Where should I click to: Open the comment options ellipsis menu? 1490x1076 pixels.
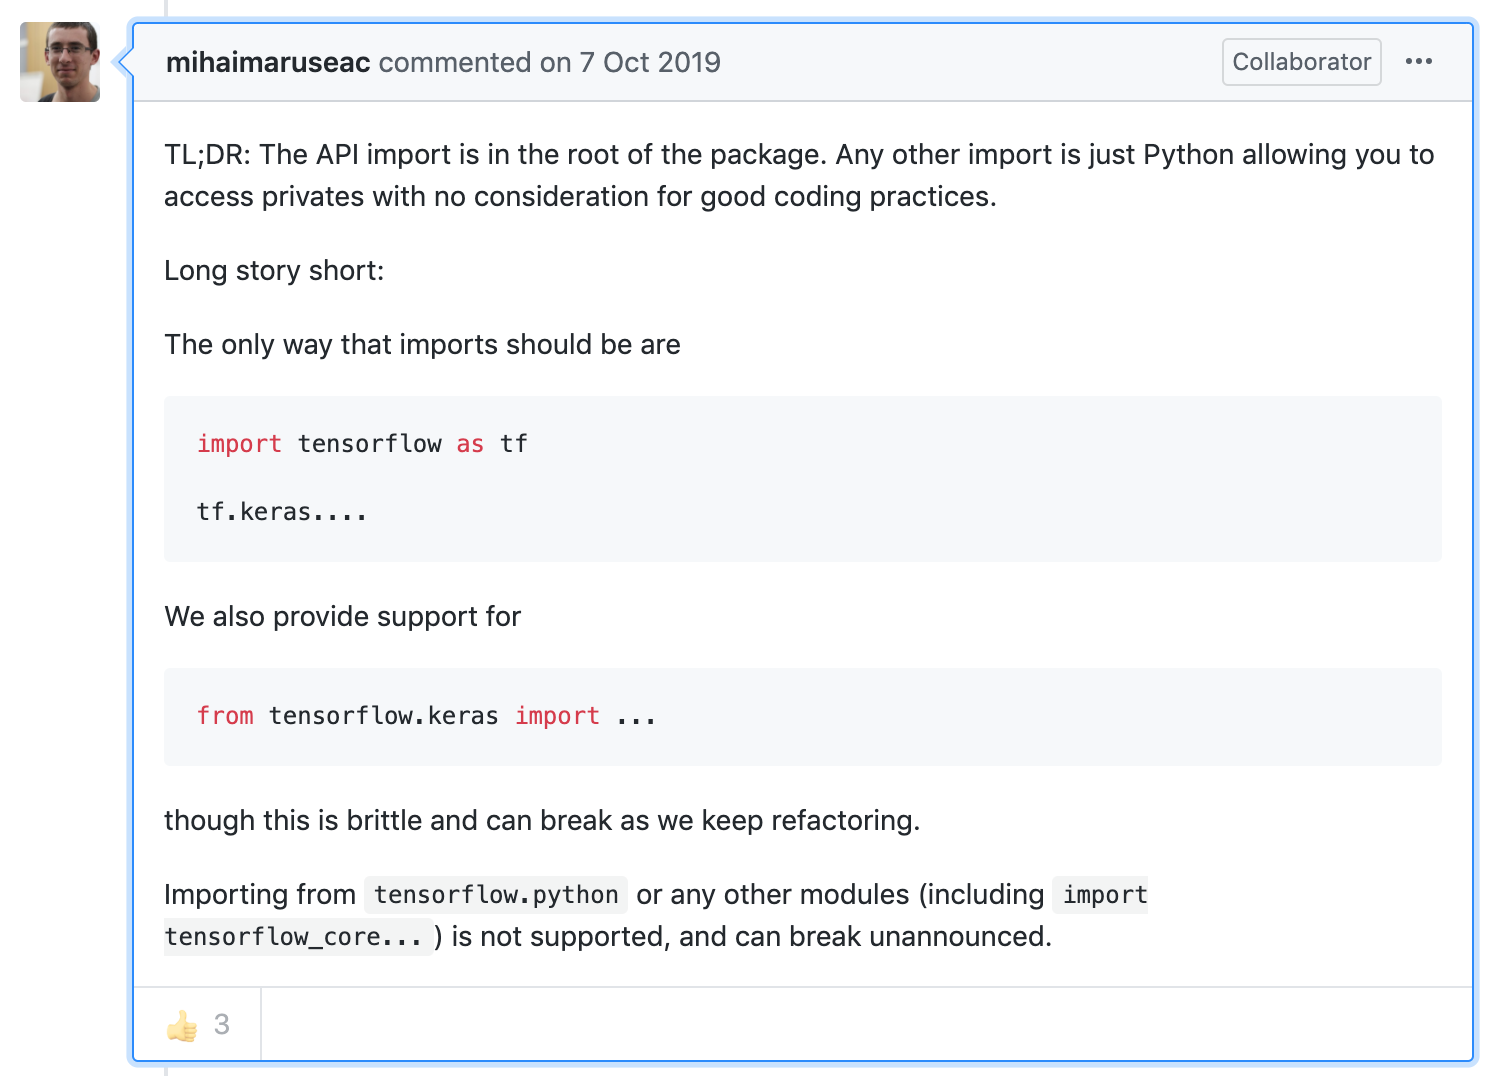pyautogui.click(x=1418, y=62)
